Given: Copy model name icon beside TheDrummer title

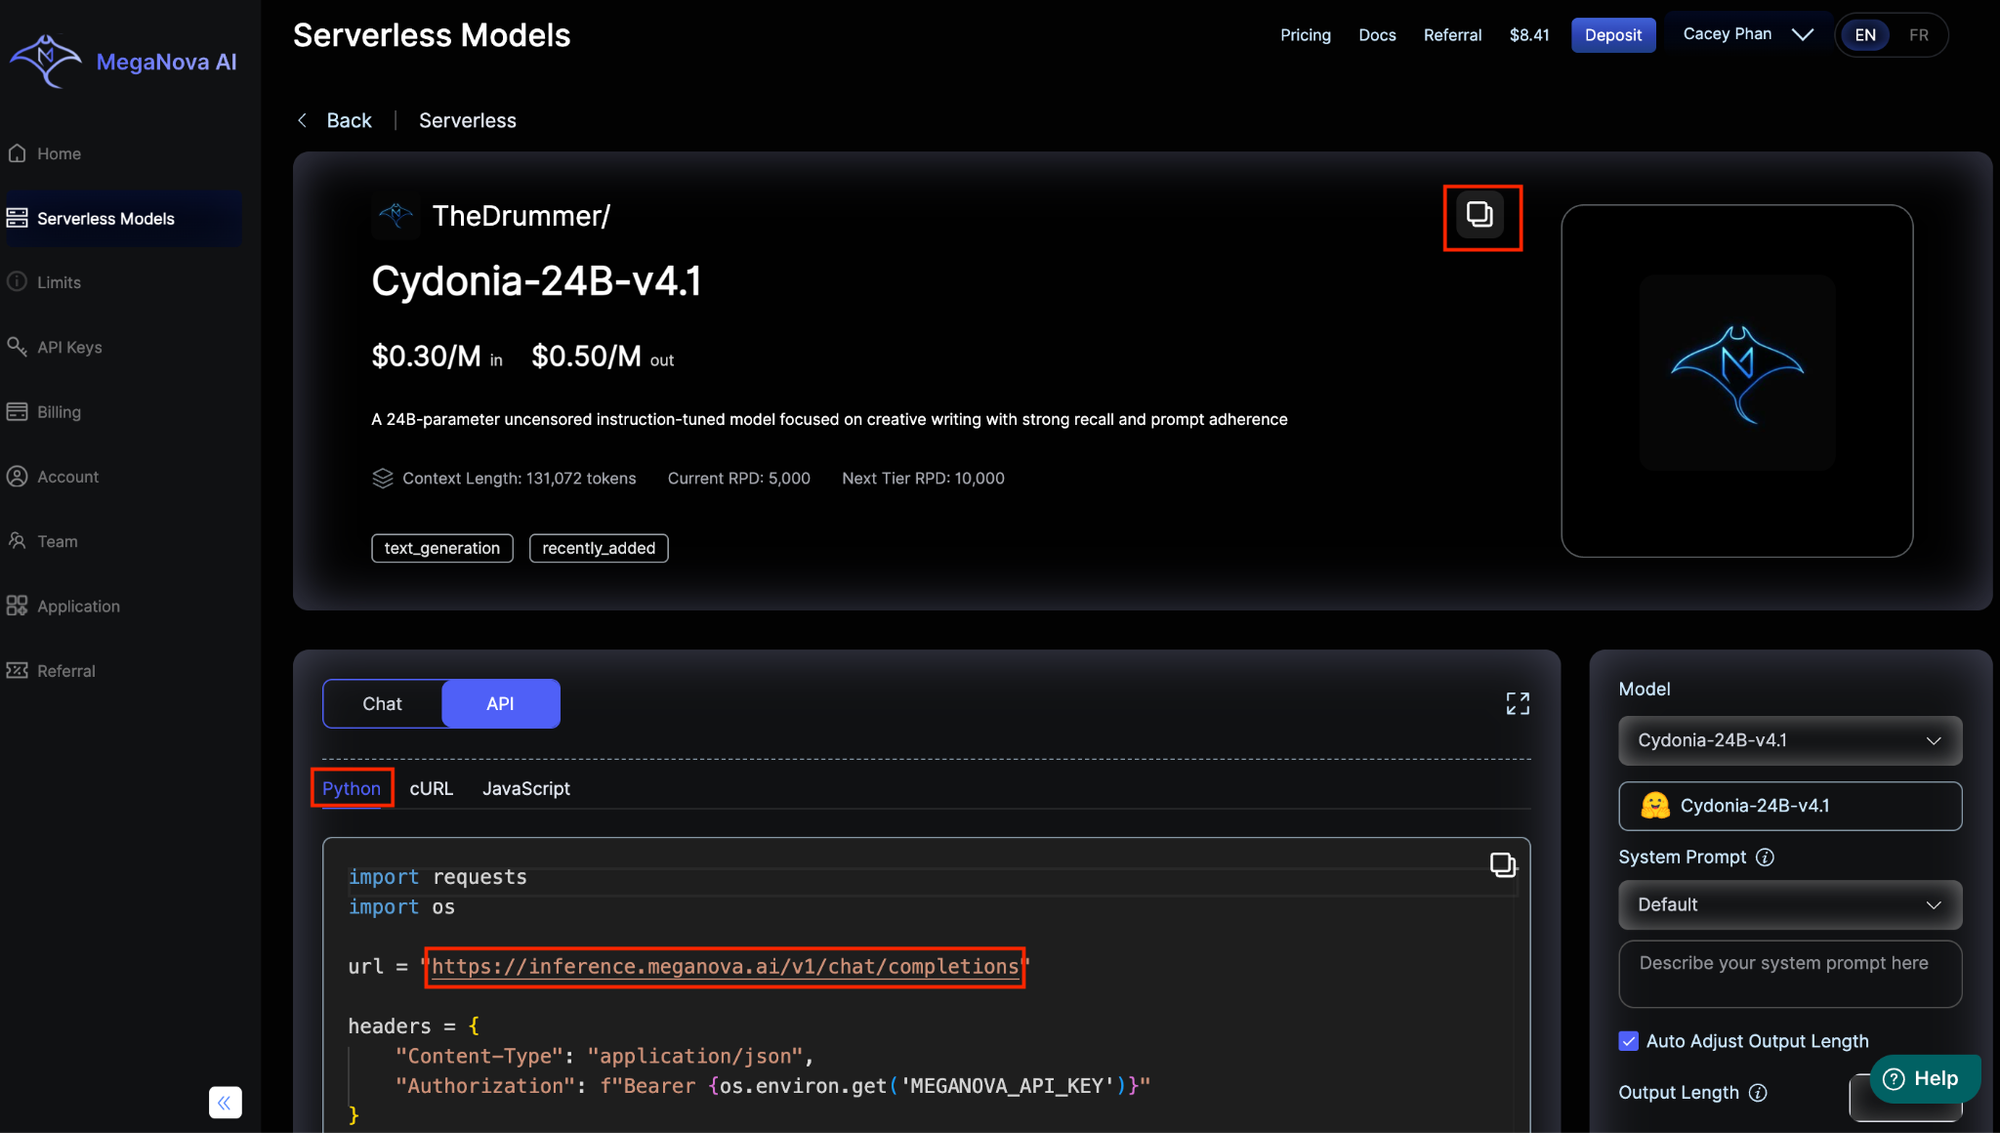Looking at the screenshot, I should click(1480, 215).
